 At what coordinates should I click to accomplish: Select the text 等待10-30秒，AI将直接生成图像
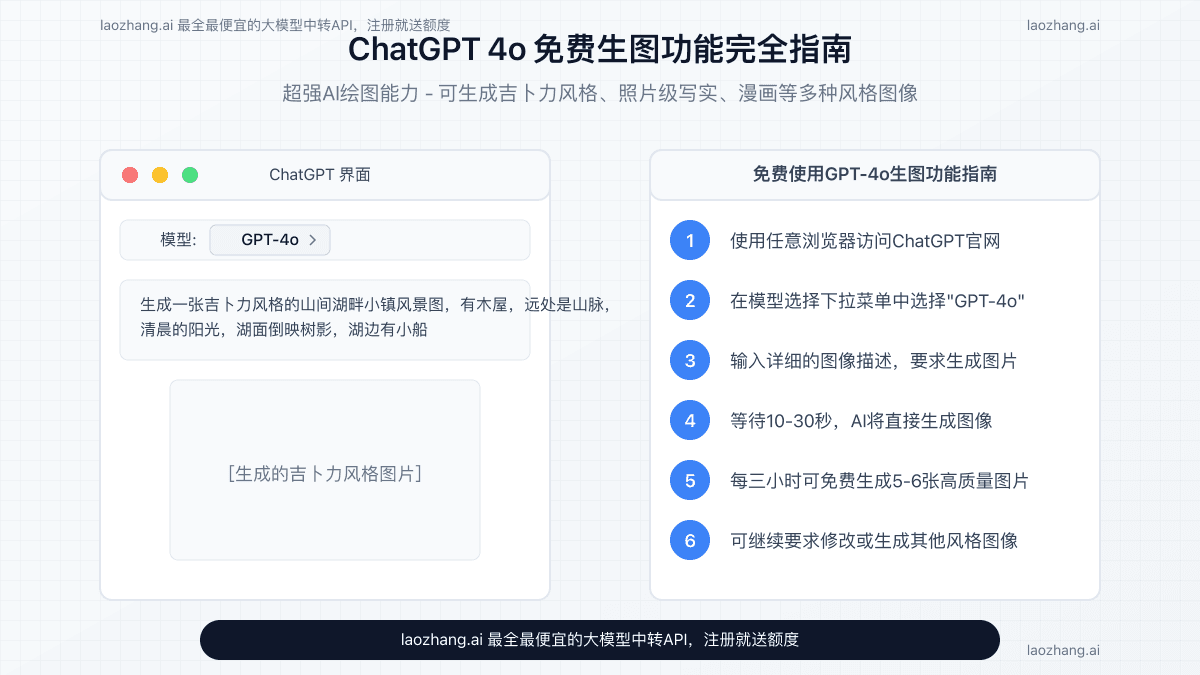[862, 421]
